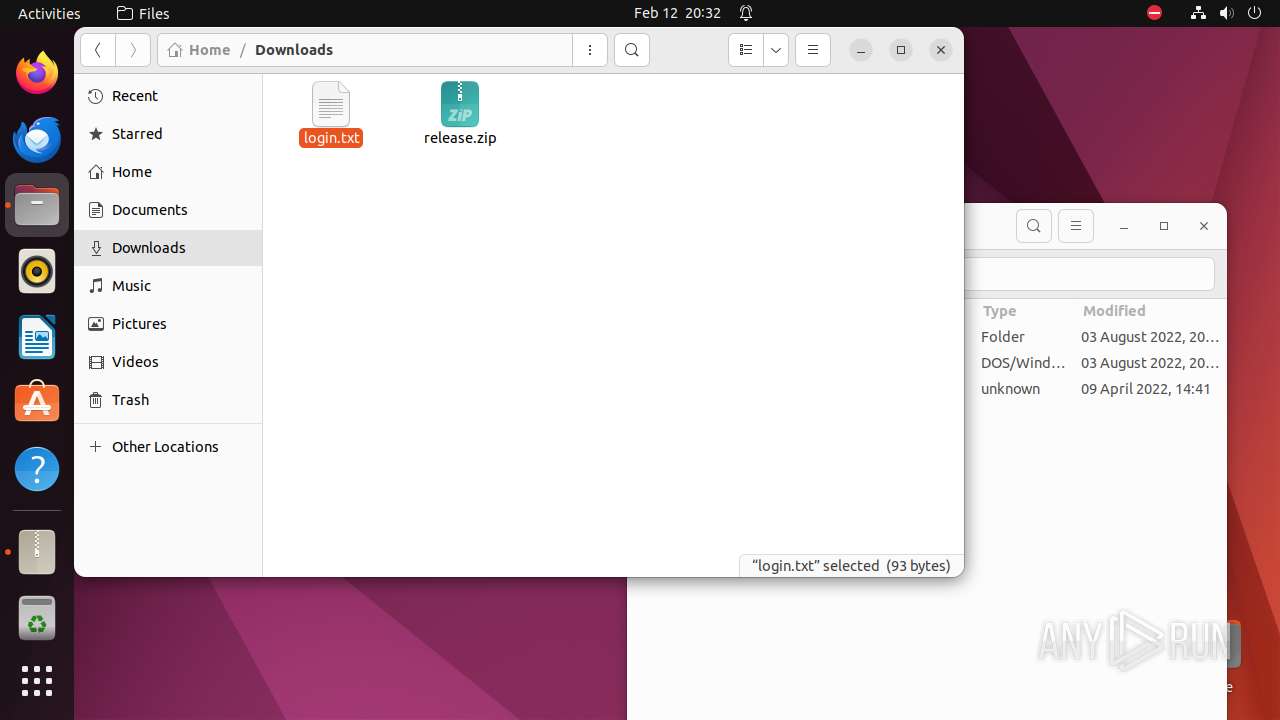Maximize the Archive Manager window
Viewport: 1280px width, 720px height.
point(1164,226)
